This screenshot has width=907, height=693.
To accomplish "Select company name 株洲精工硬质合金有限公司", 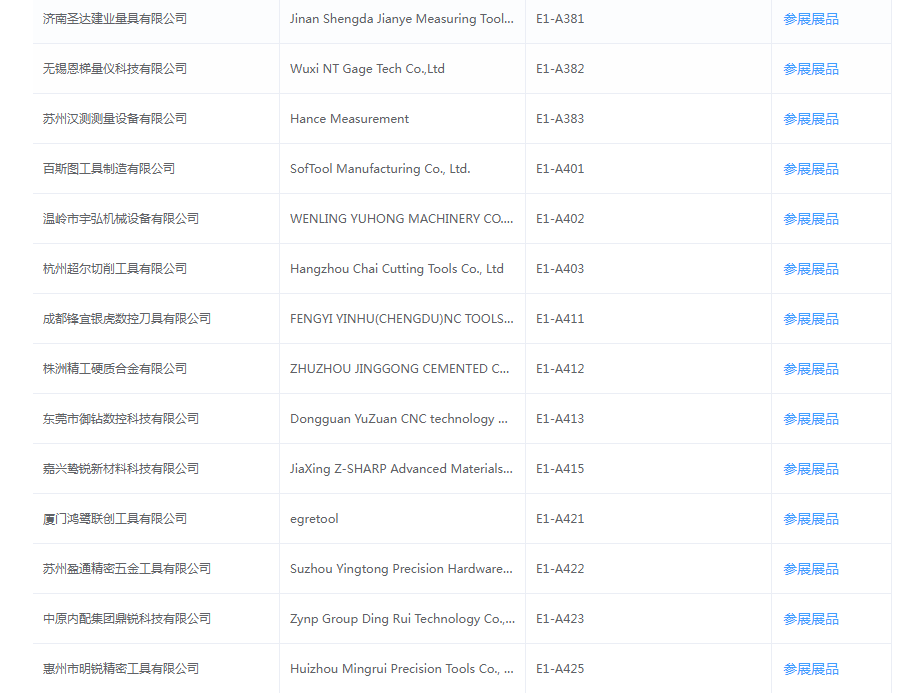I will tap(115, 368).
